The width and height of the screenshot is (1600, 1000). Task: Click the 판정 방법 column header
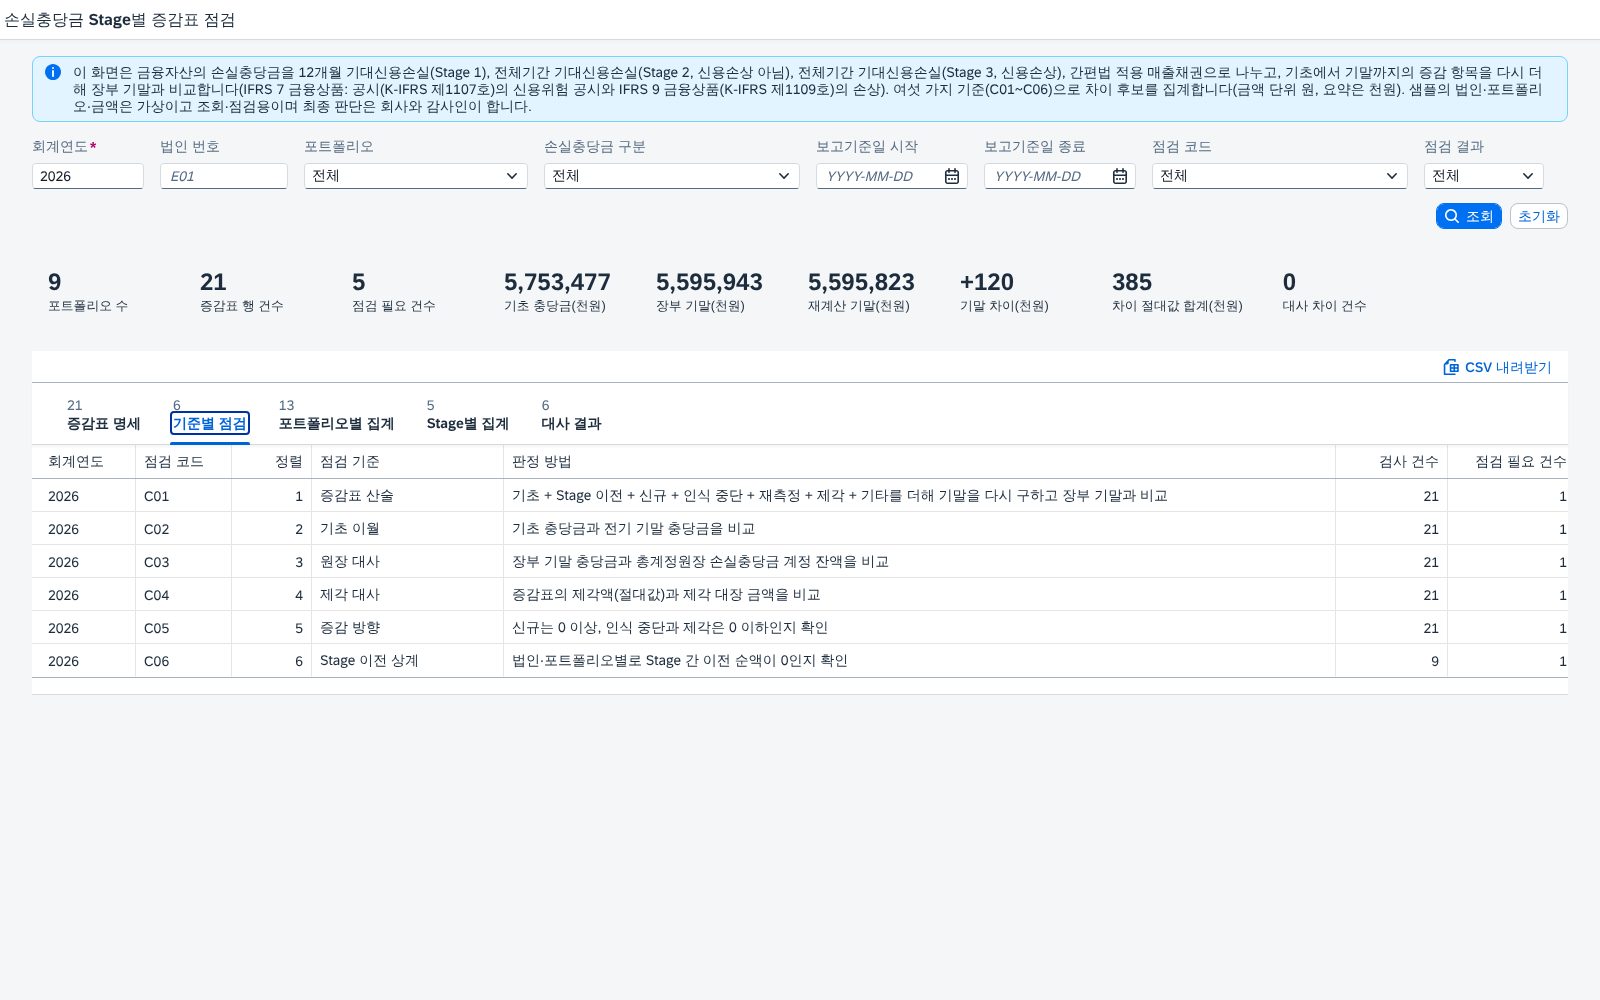click(919, 461)
